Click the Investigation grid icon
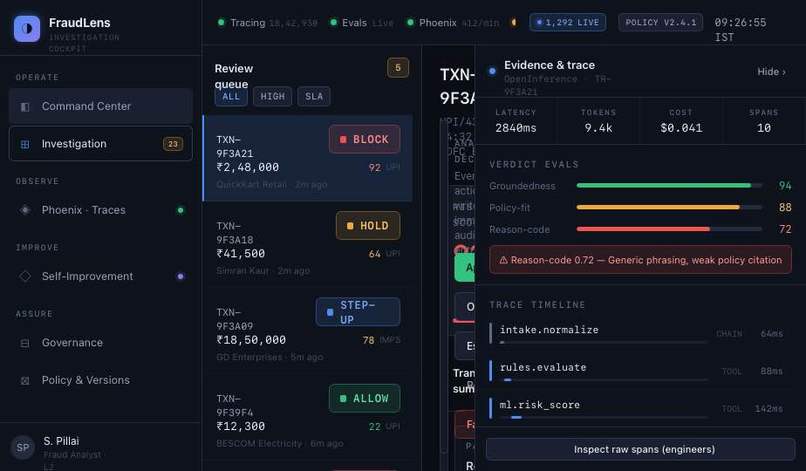Viewport: 806px width, 471px height. click(x=25, y=144)
